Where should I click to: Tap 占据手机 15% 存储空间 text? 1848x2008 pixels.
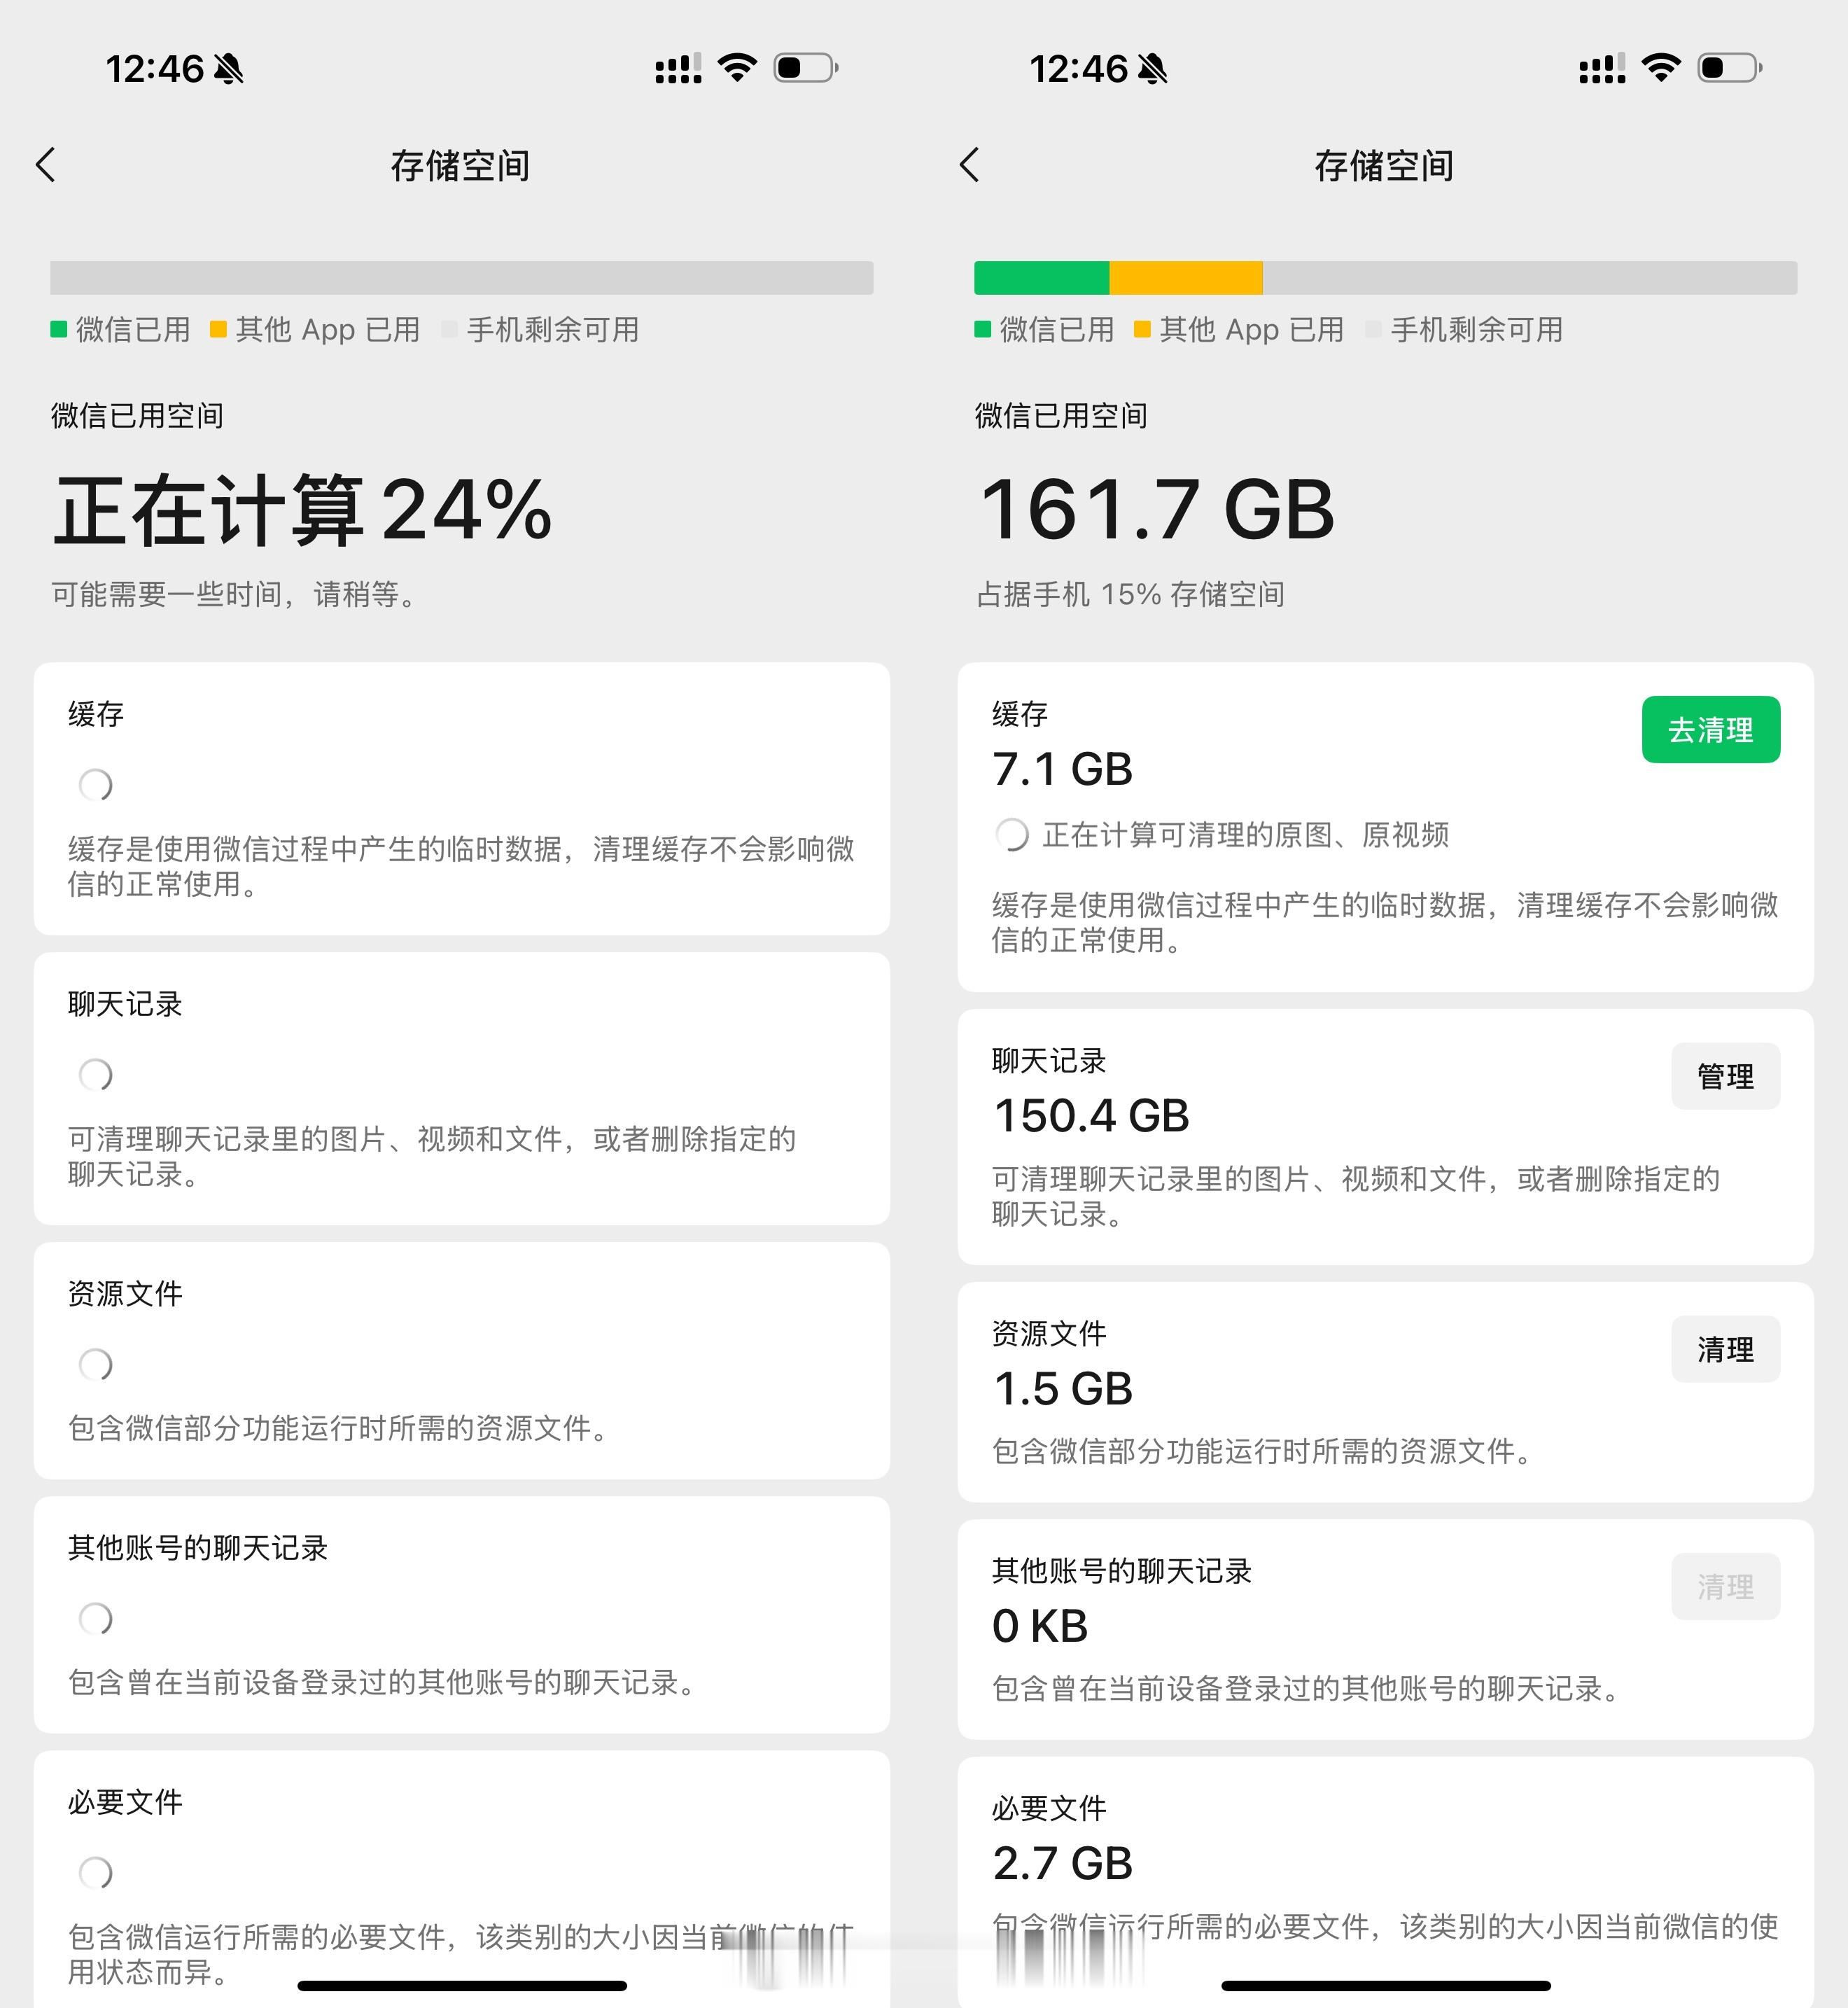tap(1131, 594)
